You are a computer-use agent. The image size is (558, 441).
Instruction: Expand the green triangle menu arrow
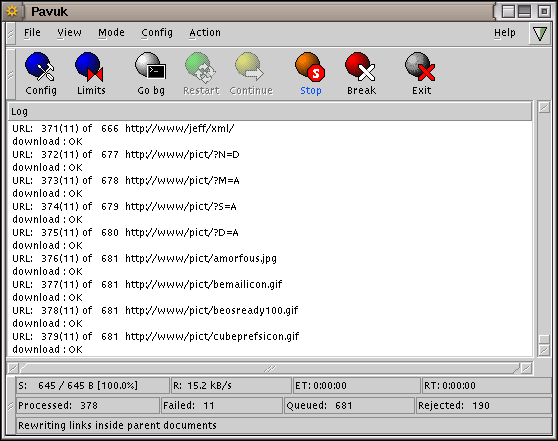click(x=539, y=33)
